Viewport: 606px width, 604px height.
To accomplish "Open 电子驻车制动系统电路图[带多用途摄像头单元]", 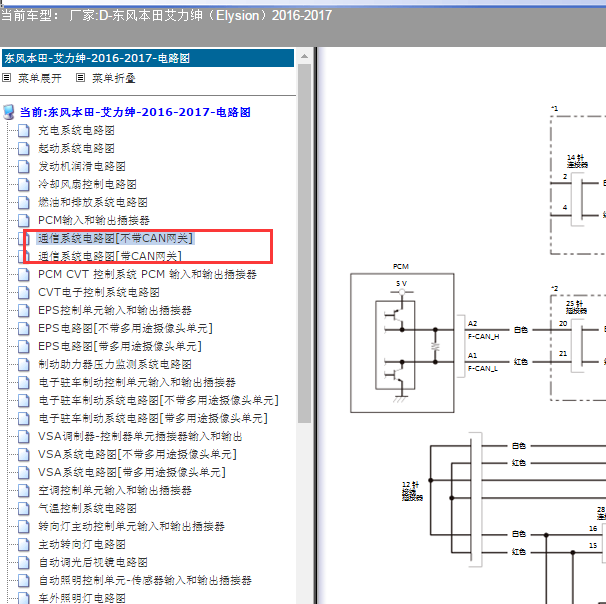I will (153, 419).
